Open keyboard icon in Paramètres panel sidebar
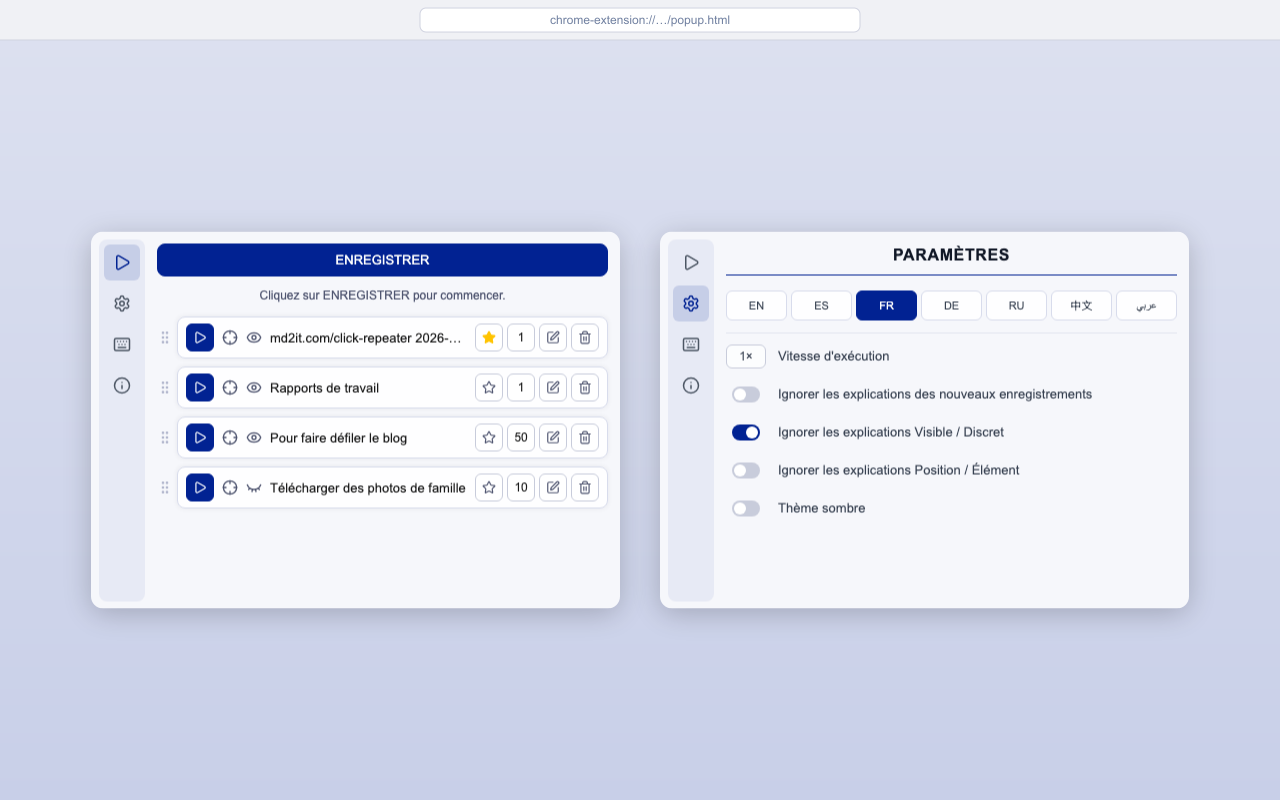The width and height of the screenshot is (1280, 800). click(x=691, y=344)
